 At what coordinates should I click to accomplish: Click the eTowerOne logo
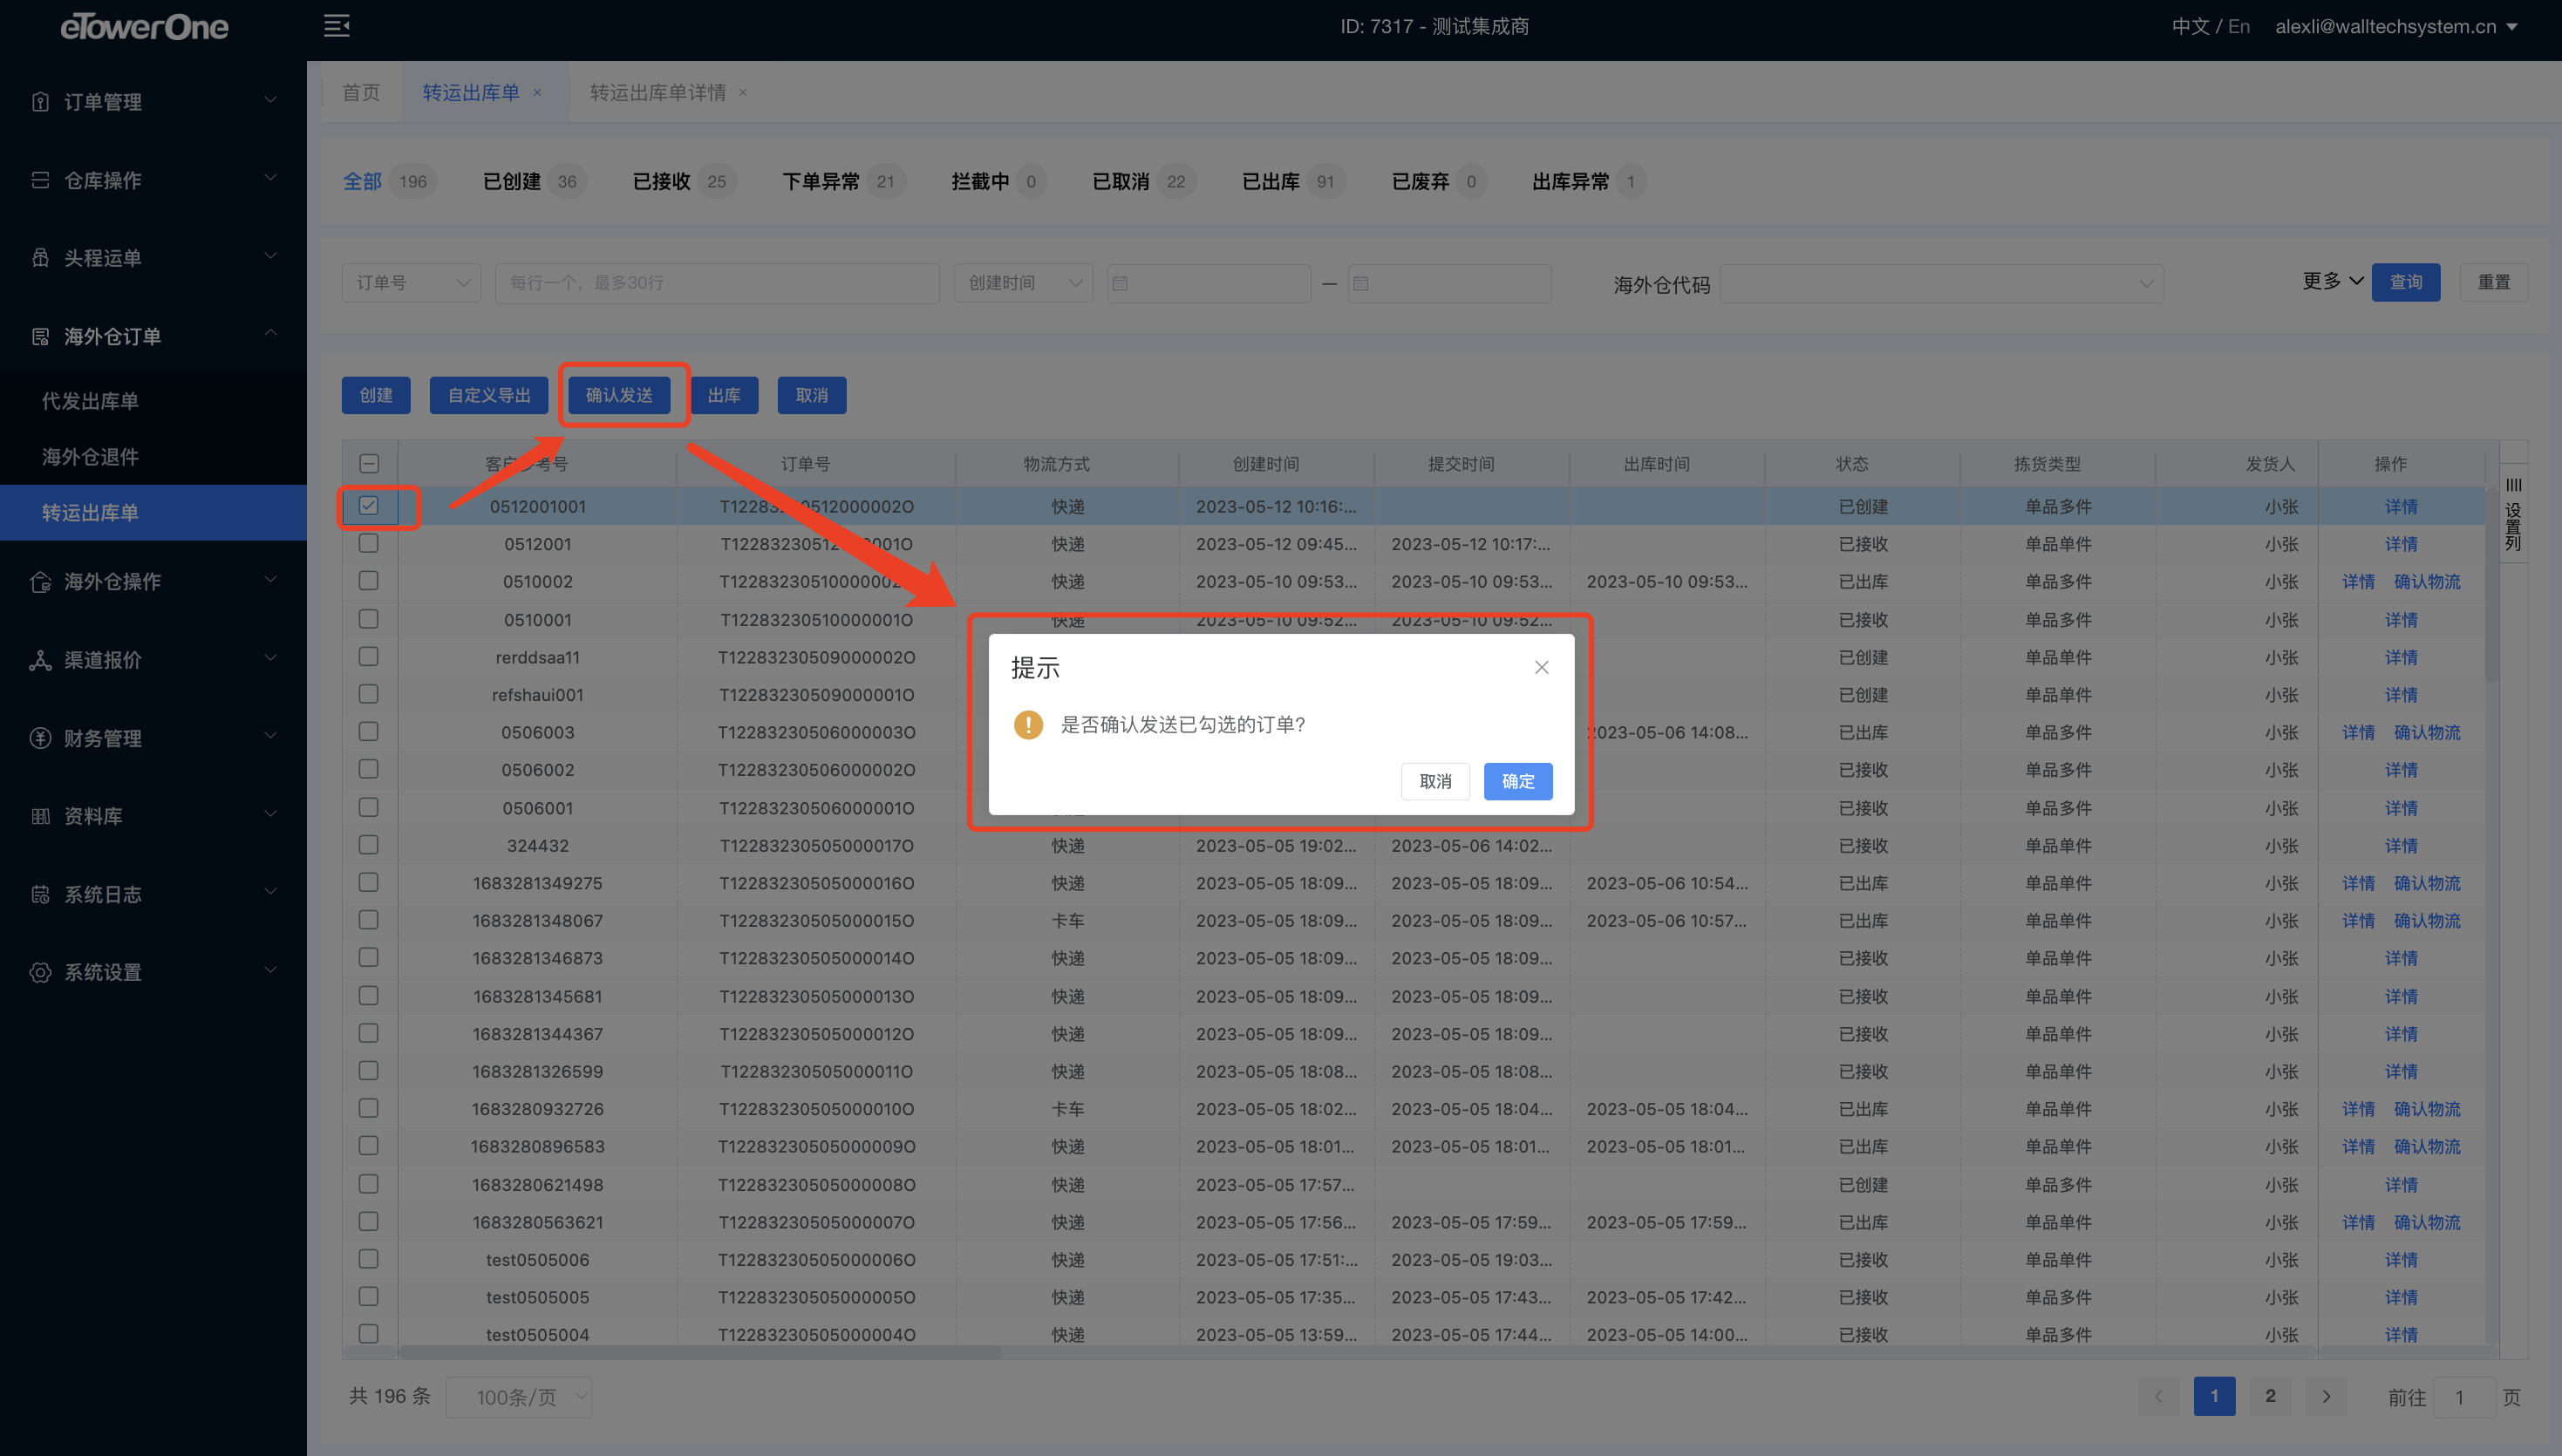coord(144,27)
